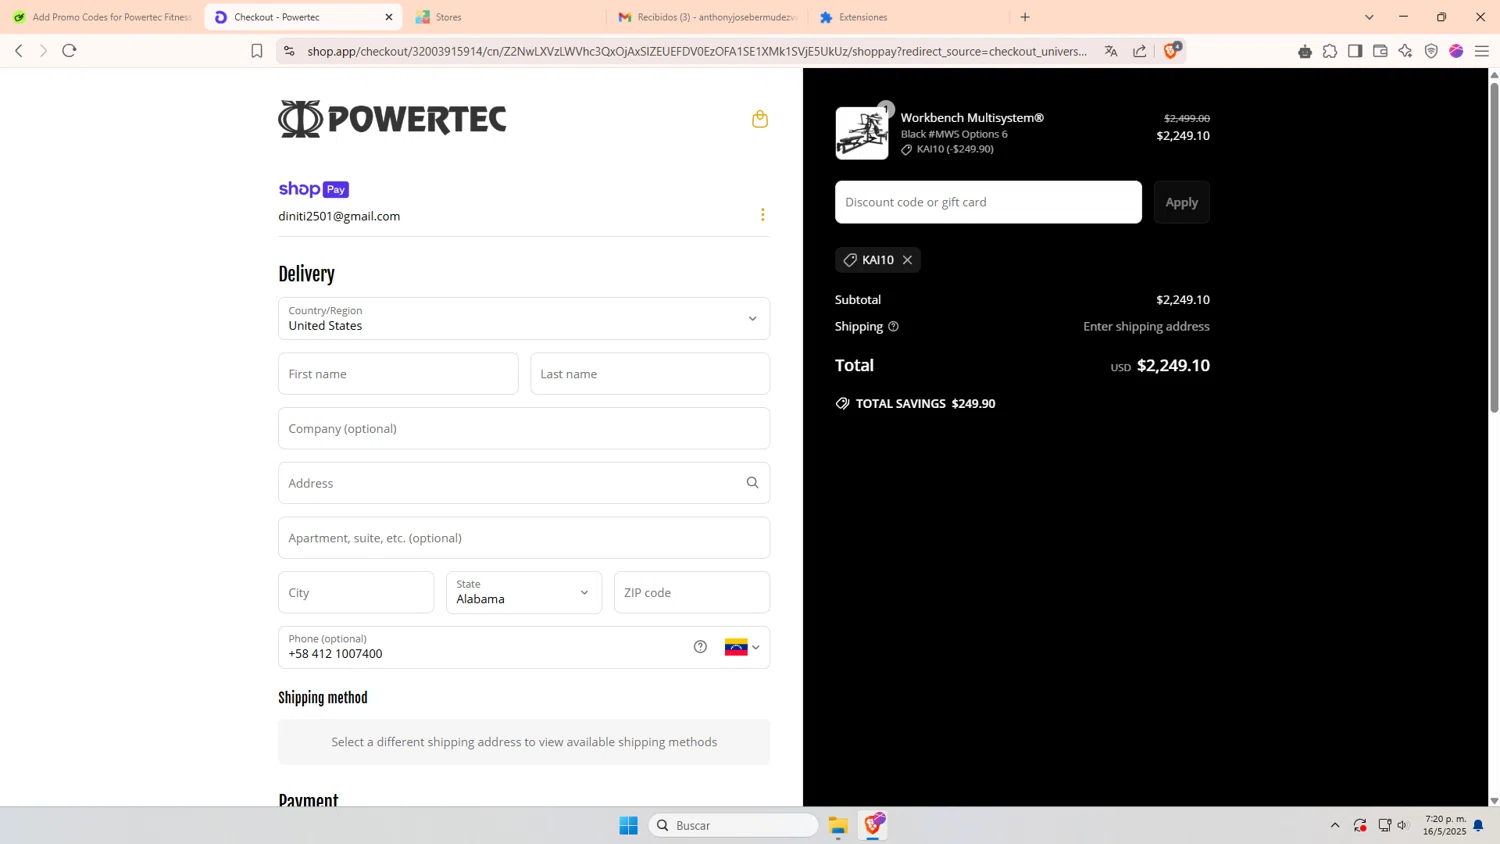Click the TOTAL SAVINGS $249.90 text

pos(925,404)
